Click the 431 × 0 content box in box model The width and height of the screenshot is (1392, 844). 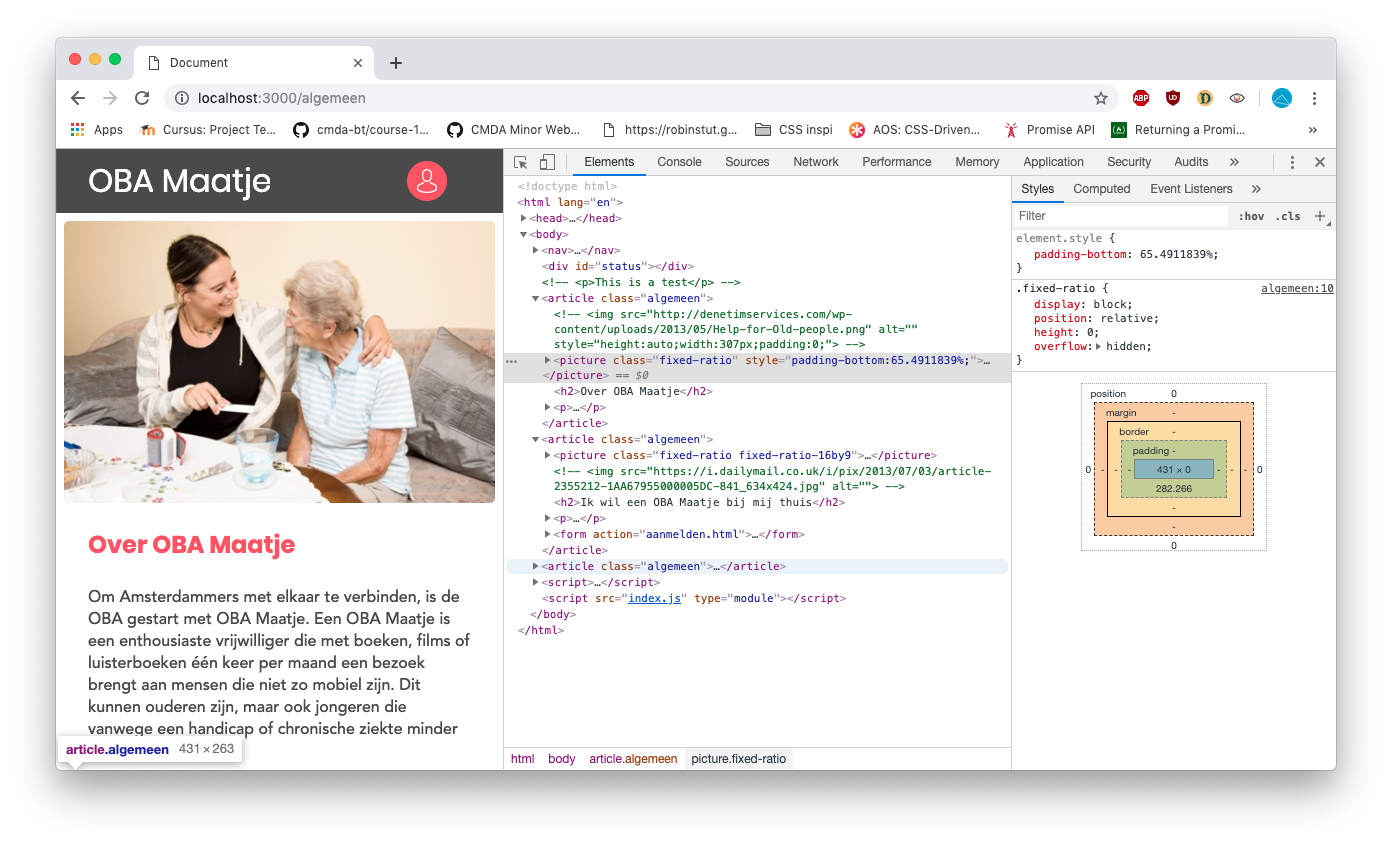click(x=1173, y=469)
